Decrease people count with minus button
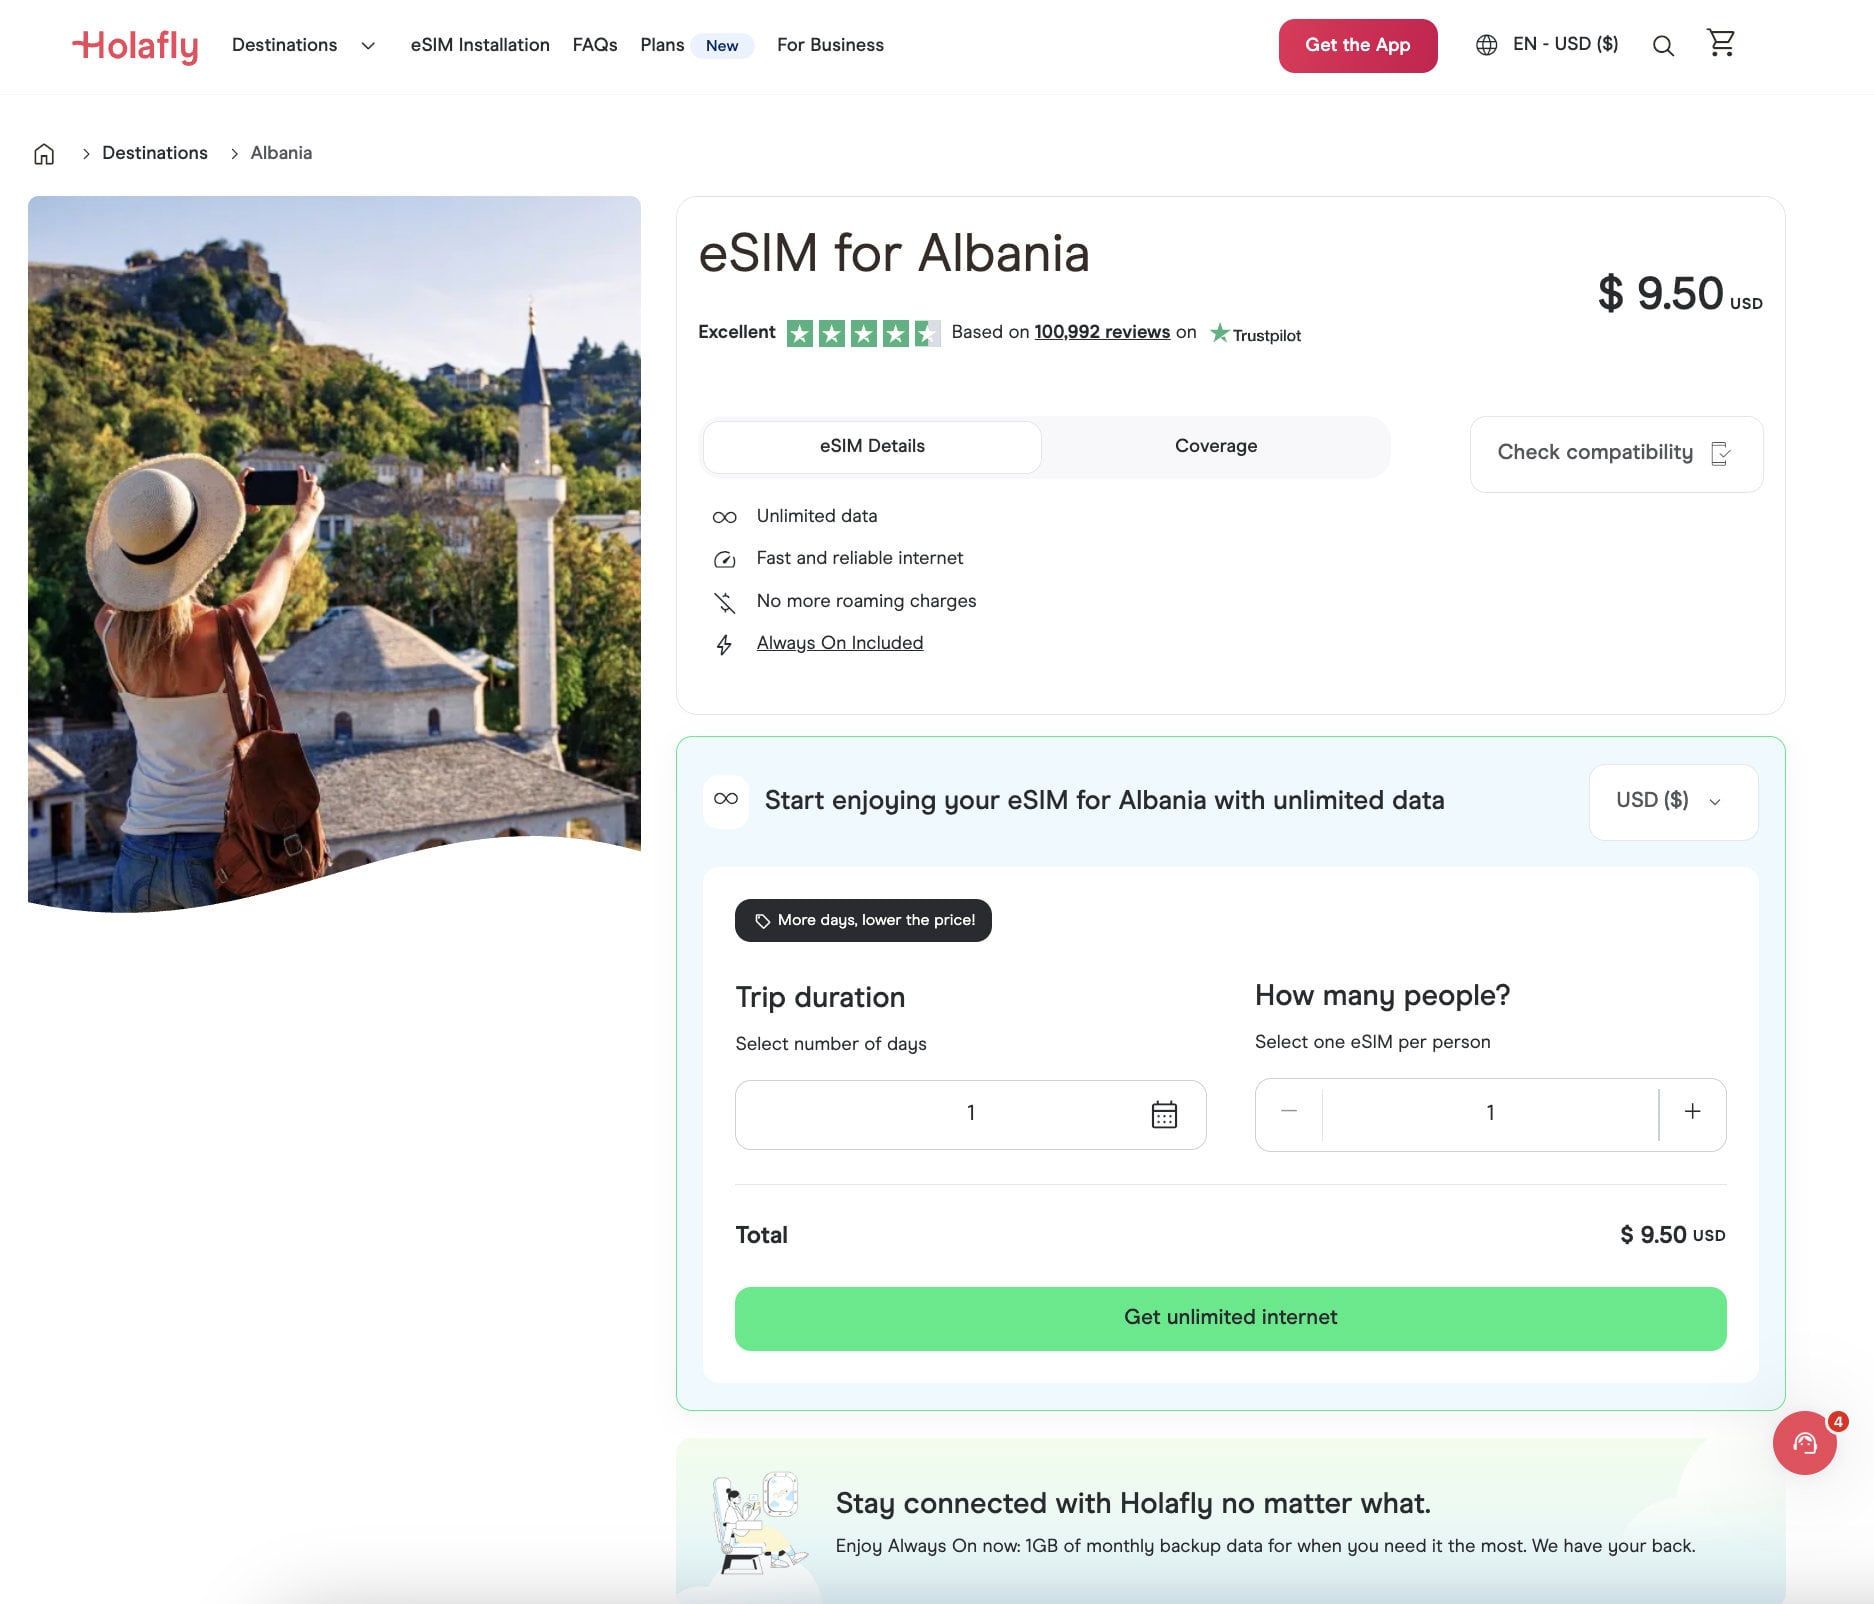The height and width of the screenshot is (1604, 1874). point(1289,1112)
